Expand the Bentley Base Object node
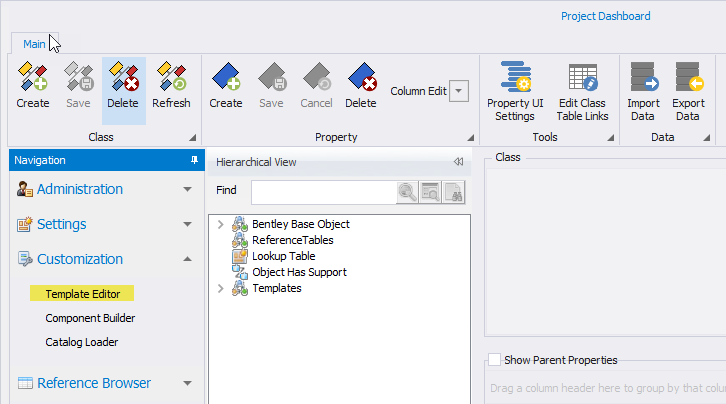Viewport: 726px width, 404px height. [220, 224]
